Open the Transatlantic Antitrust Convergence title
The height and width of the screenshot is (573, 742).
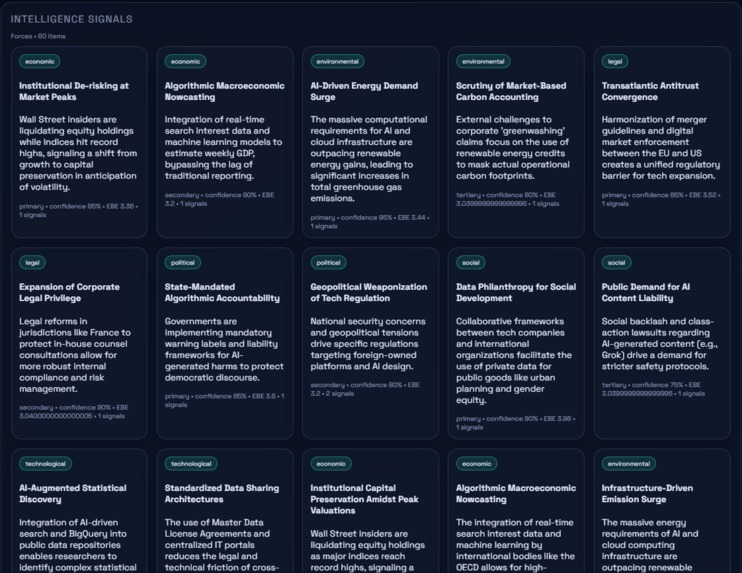[650, 91]
